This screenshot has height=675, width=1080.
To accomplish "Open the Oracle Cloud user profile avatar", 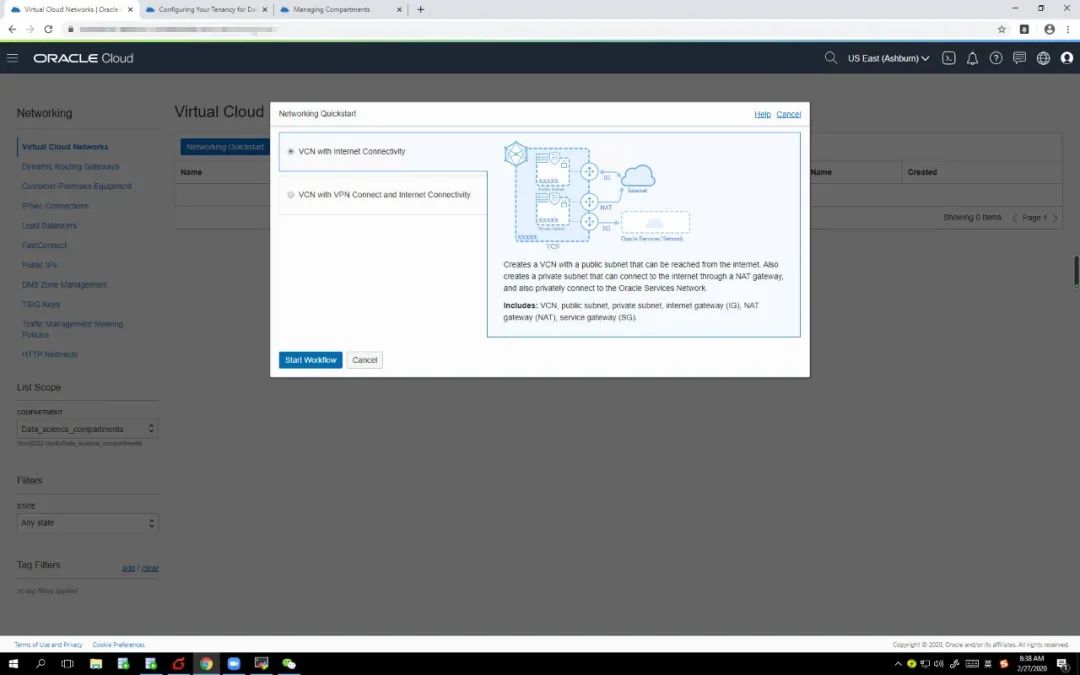I will 1066,59.
